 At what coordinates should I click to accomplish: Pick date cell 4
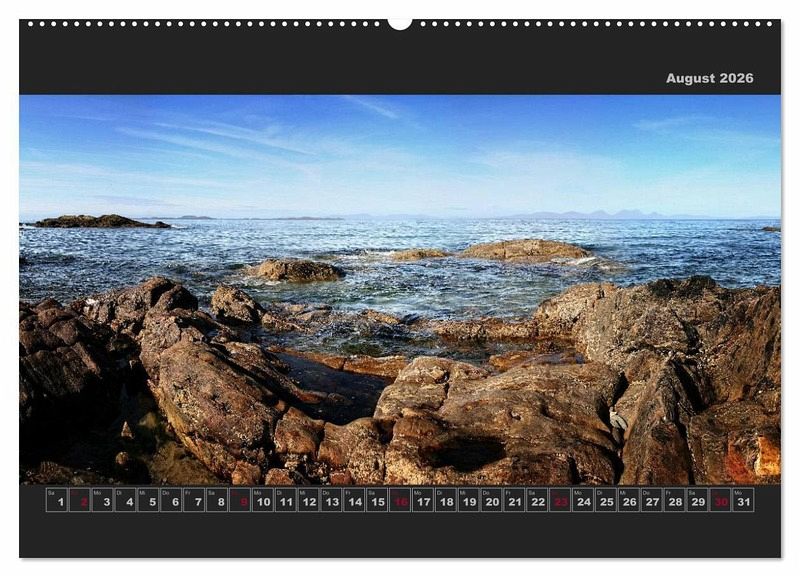point(126,500)
